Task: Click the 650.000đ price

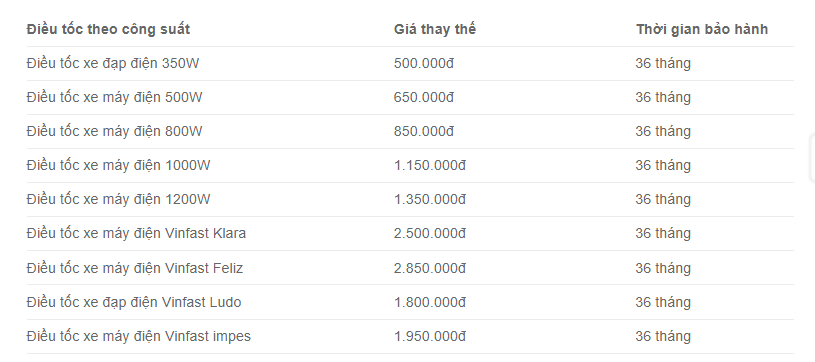Action: (424, 98)
